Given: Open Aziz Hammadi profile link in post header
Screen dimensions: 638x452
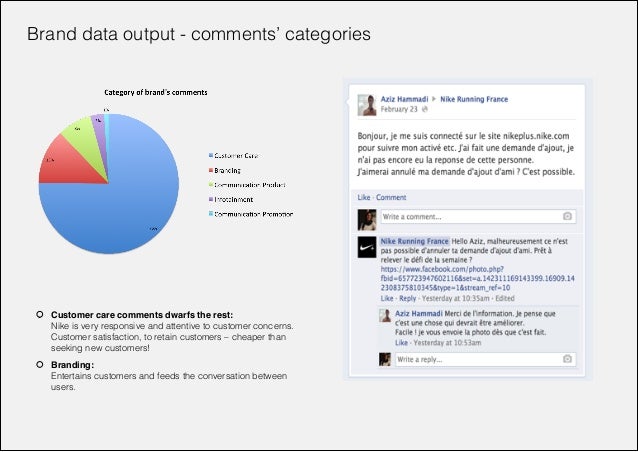Looking at the screenshot, I should tap(404, 99).
